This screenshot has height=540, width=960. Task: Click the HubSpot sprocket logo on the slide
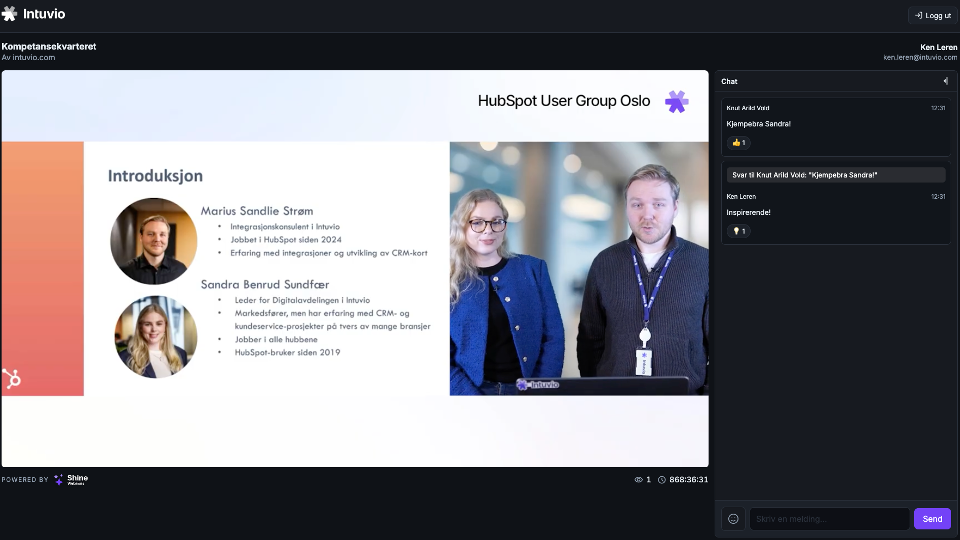[x=12, y=379]
